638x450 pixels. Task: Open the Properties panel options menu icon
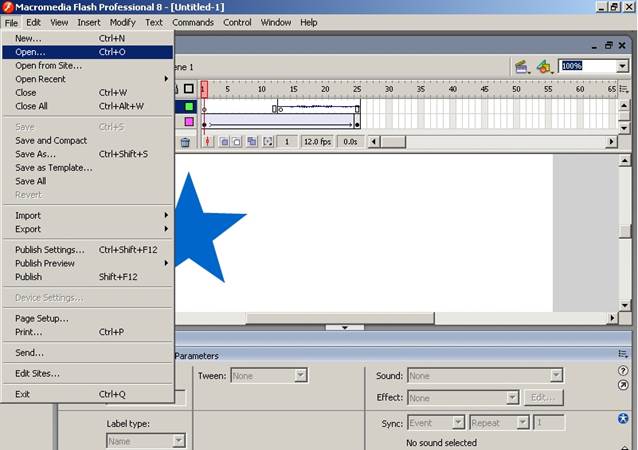(623, 354)
